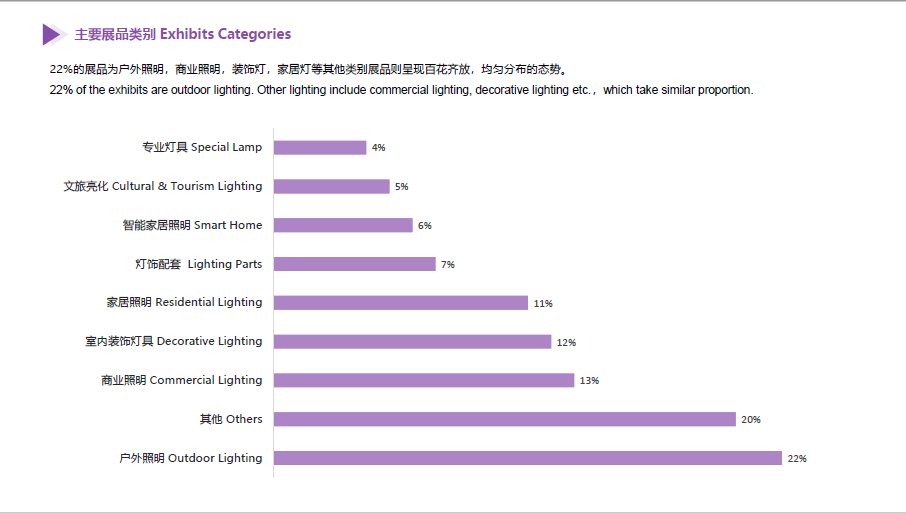Select the Smart Home 6% bar
906x513 pixels.
pos(343,225)
